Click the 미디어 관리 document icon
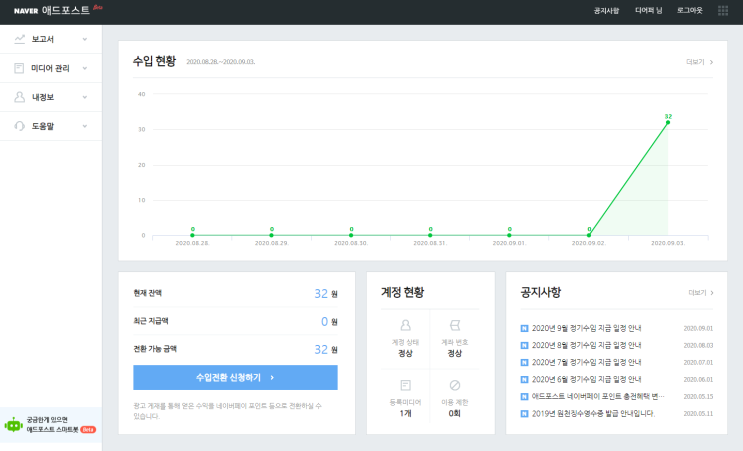This screenshot has width=743, height=451. (x=19, y=68)
